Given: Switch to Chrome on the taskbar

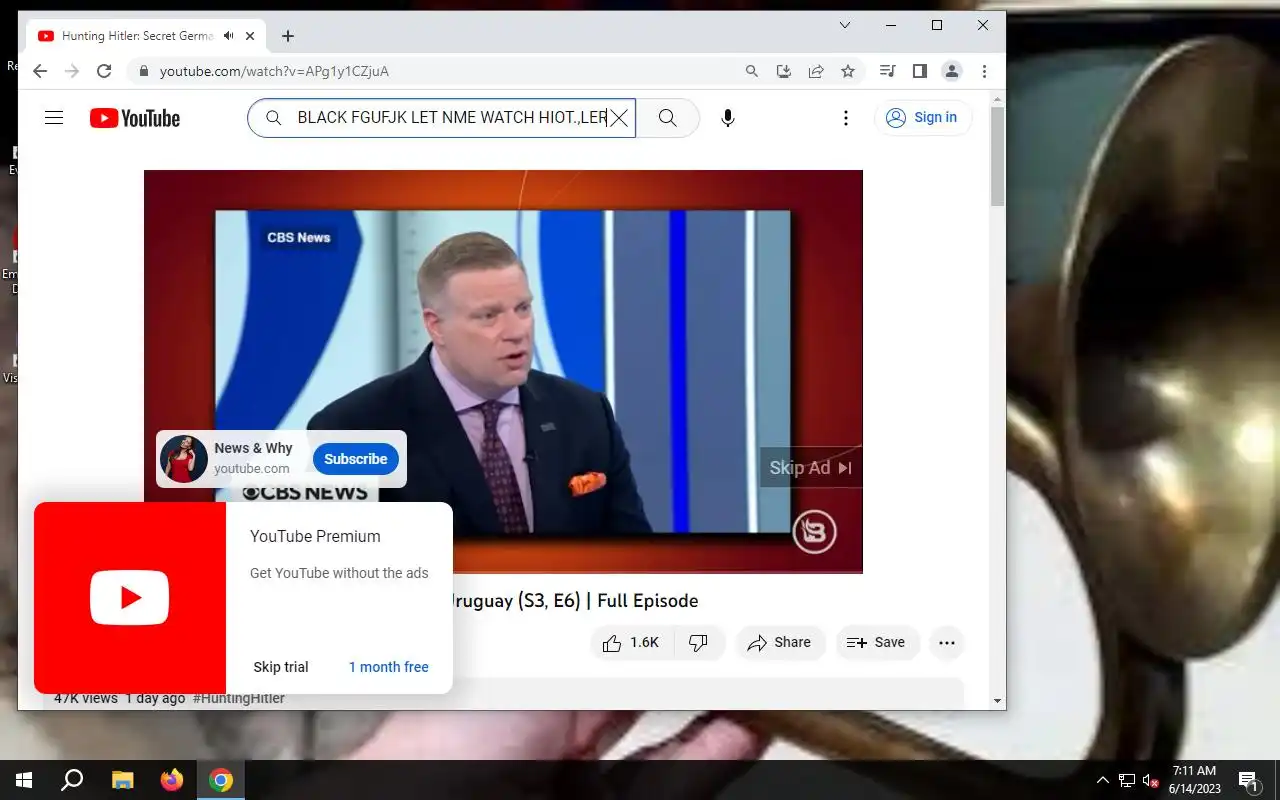Looking at the screenshot, I should [x=221, y=780].
